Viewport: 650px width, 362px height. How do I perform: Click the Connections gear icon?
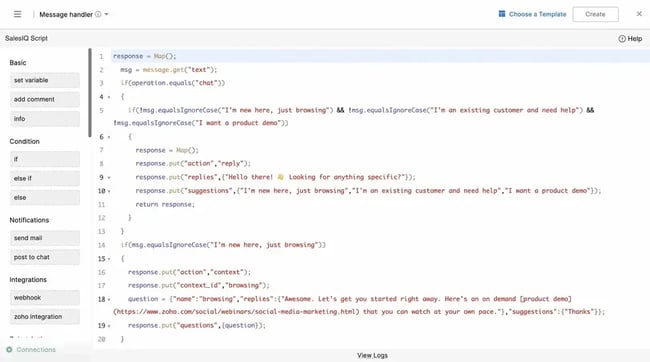pyautogui.click(x=9, y=350)
